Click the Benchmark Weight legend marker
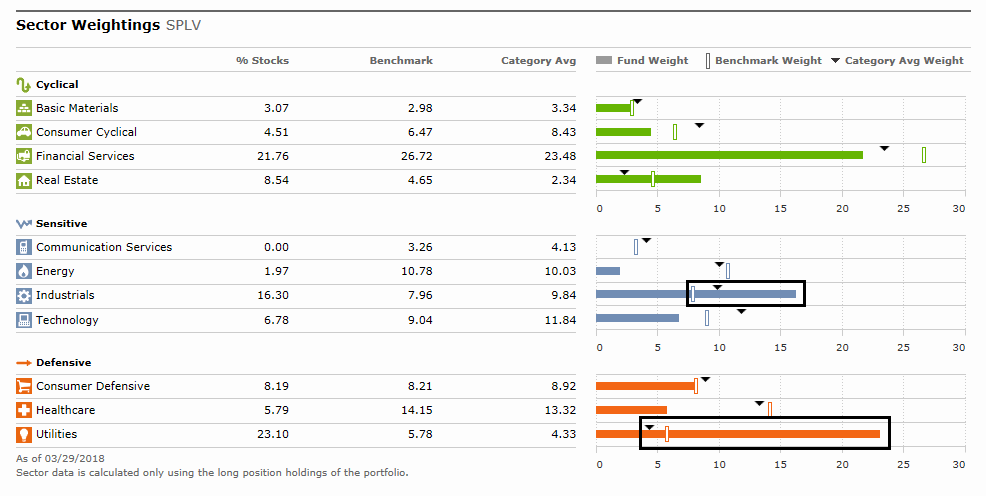This screenshot has width=986, height=496. point(709,61)
